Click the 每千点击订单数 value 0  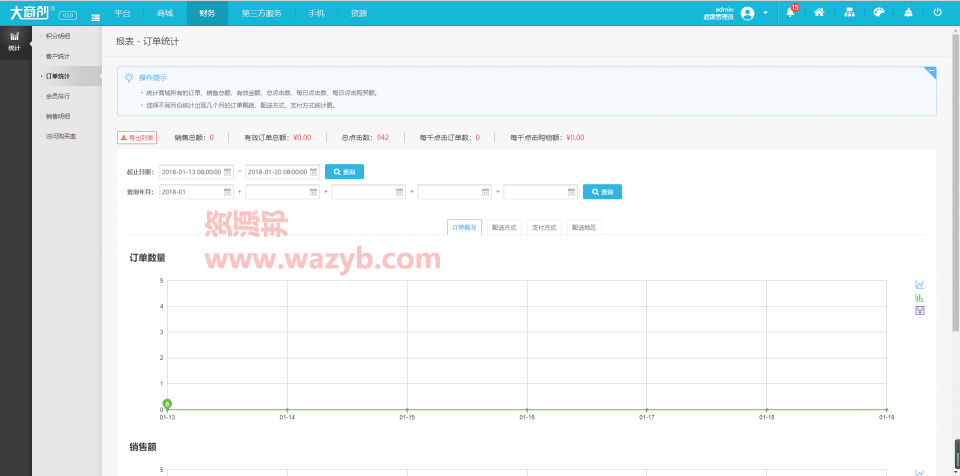point(478,138)
